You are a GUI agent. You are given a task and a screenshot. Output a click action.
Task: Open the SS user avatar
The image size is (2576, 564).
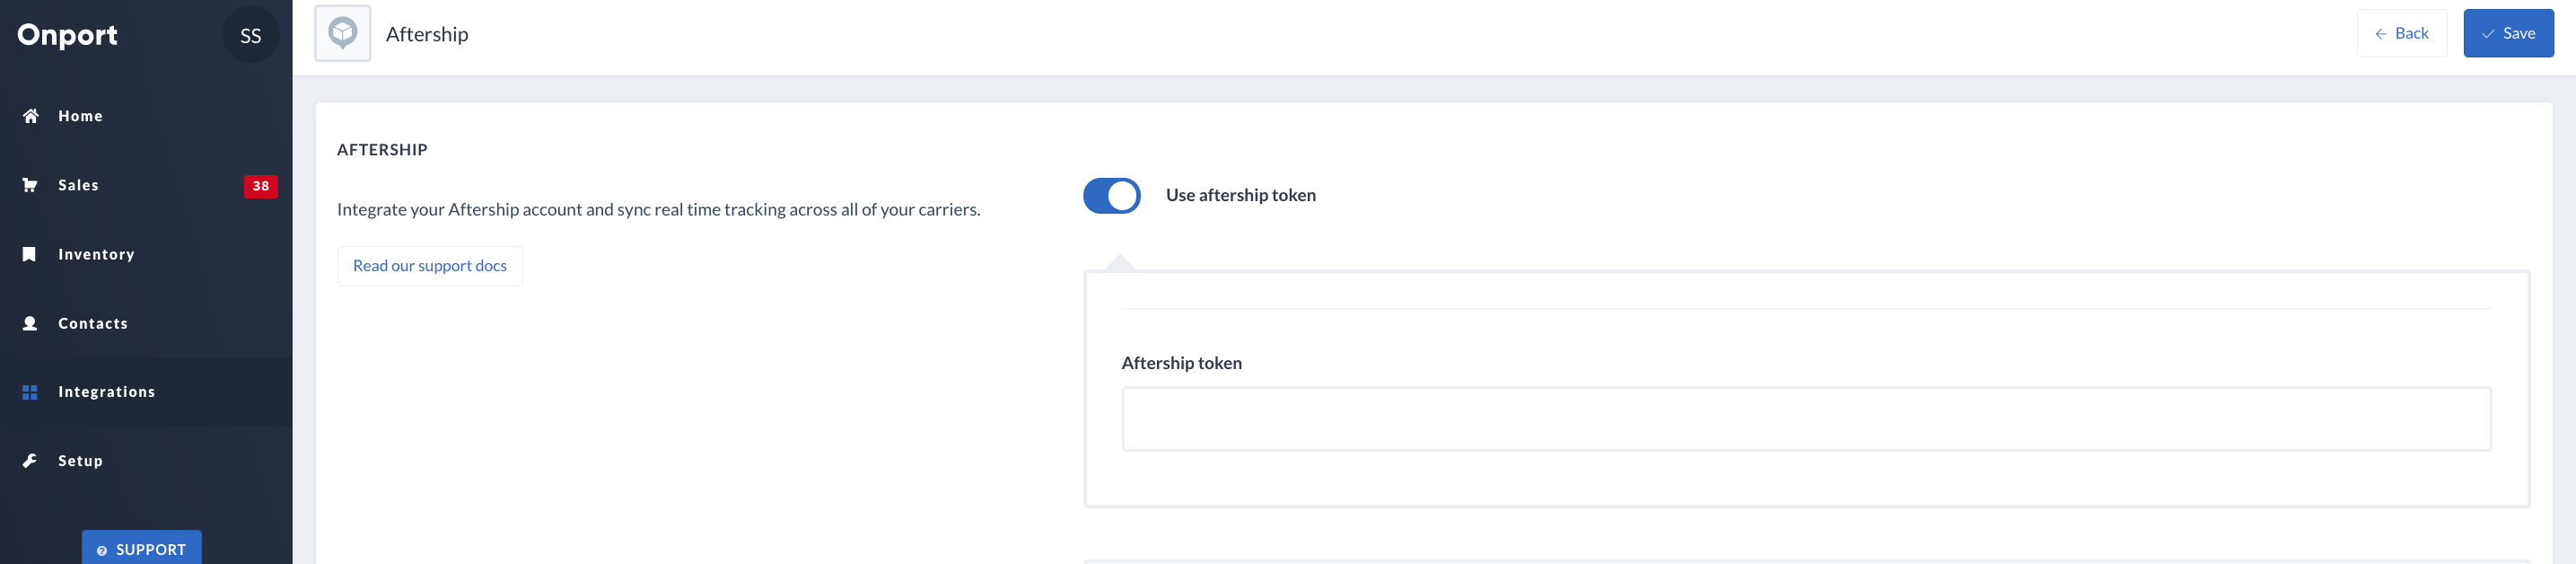click(250, 35)
